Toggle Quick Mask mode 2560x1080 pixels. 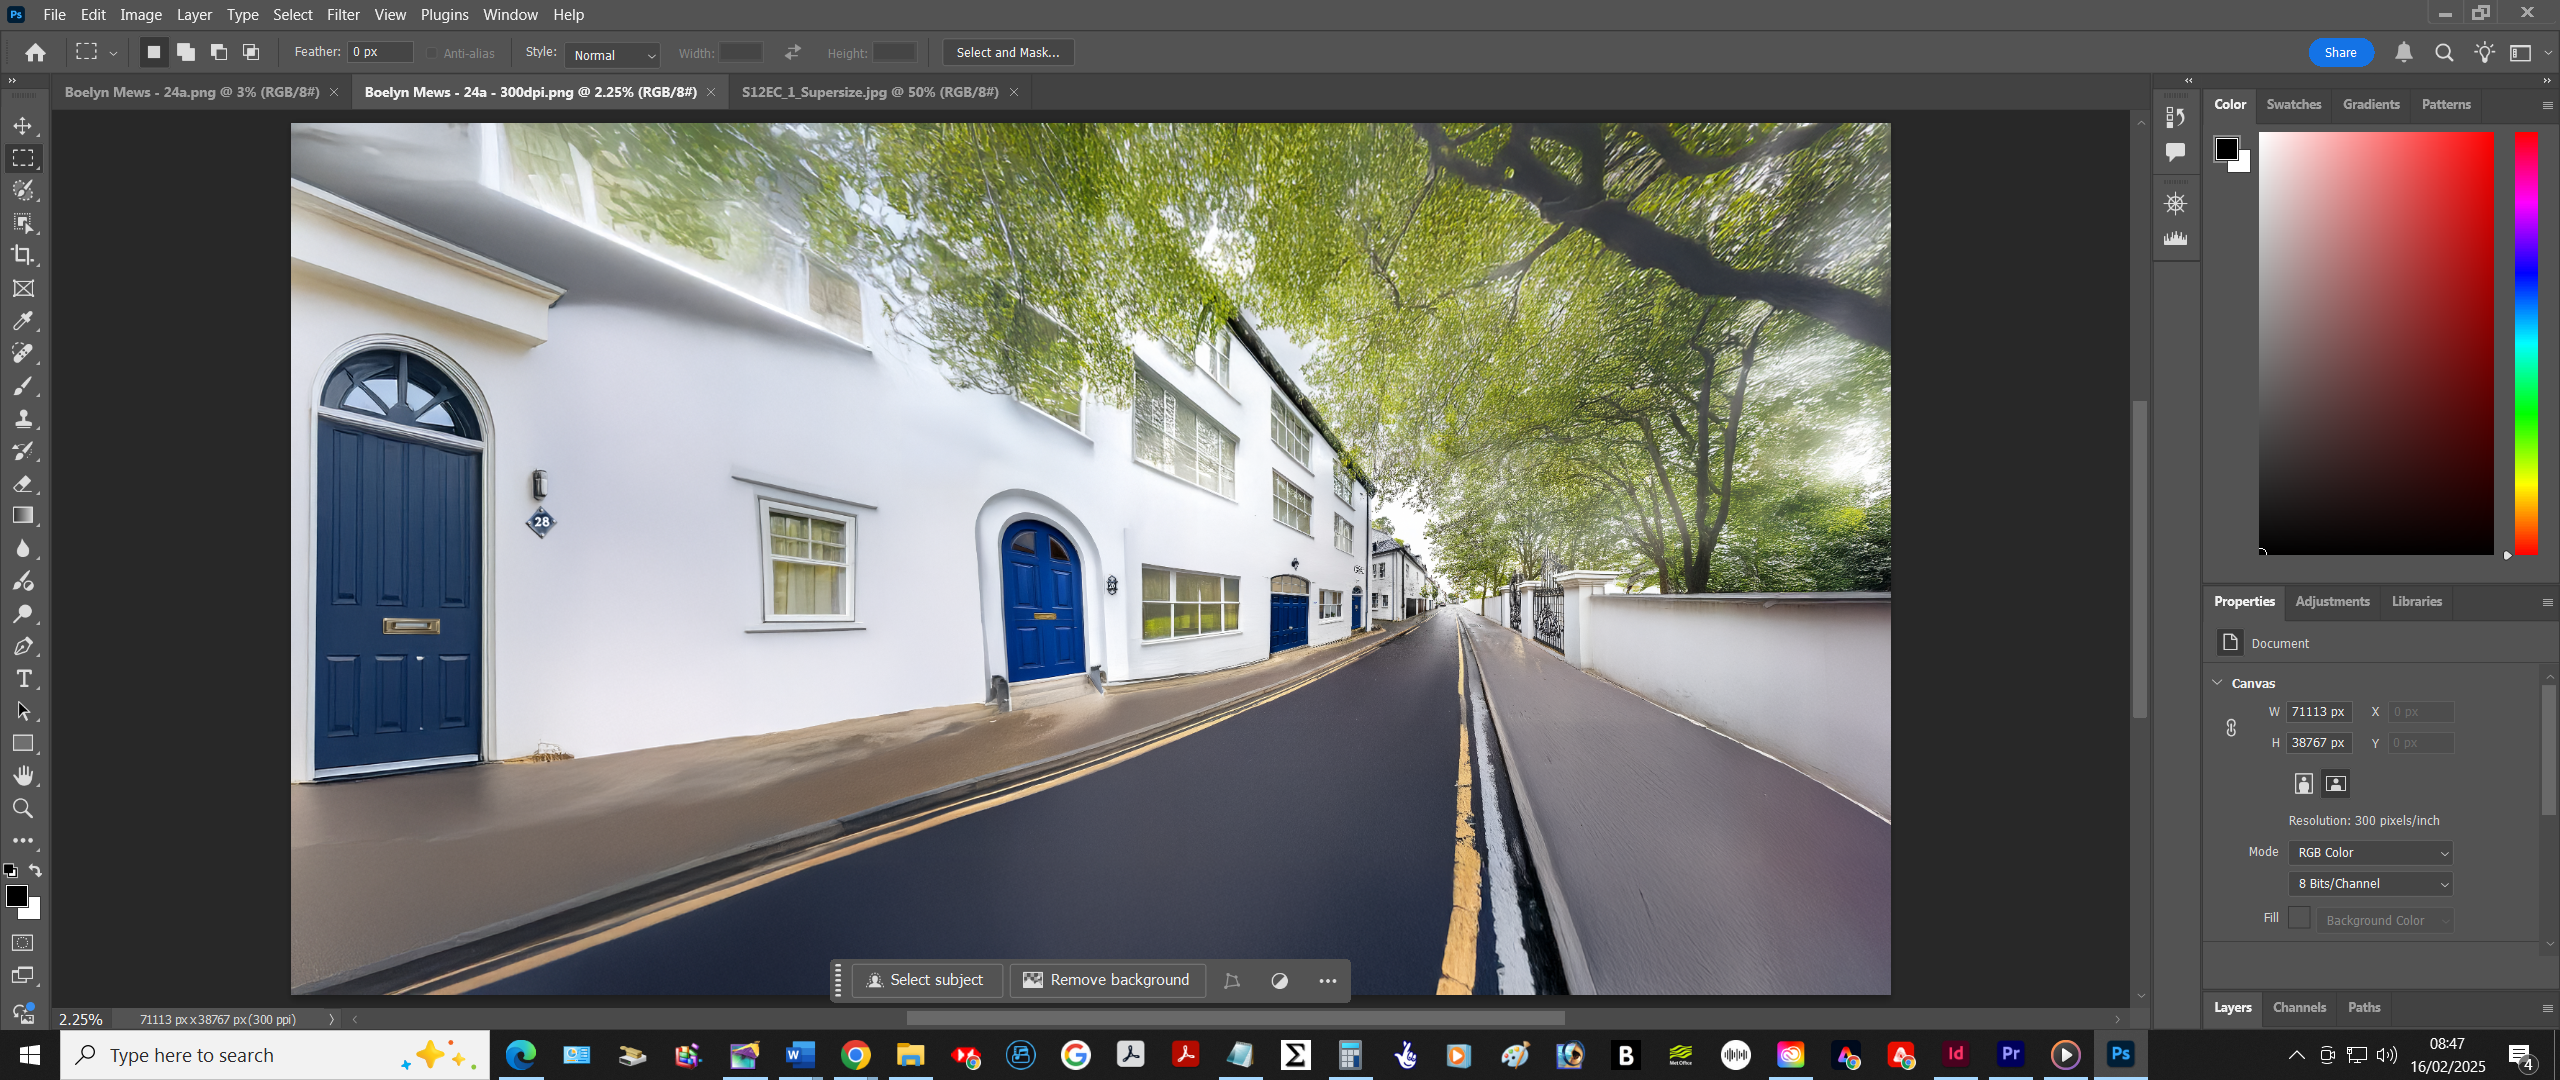point(23,943)
